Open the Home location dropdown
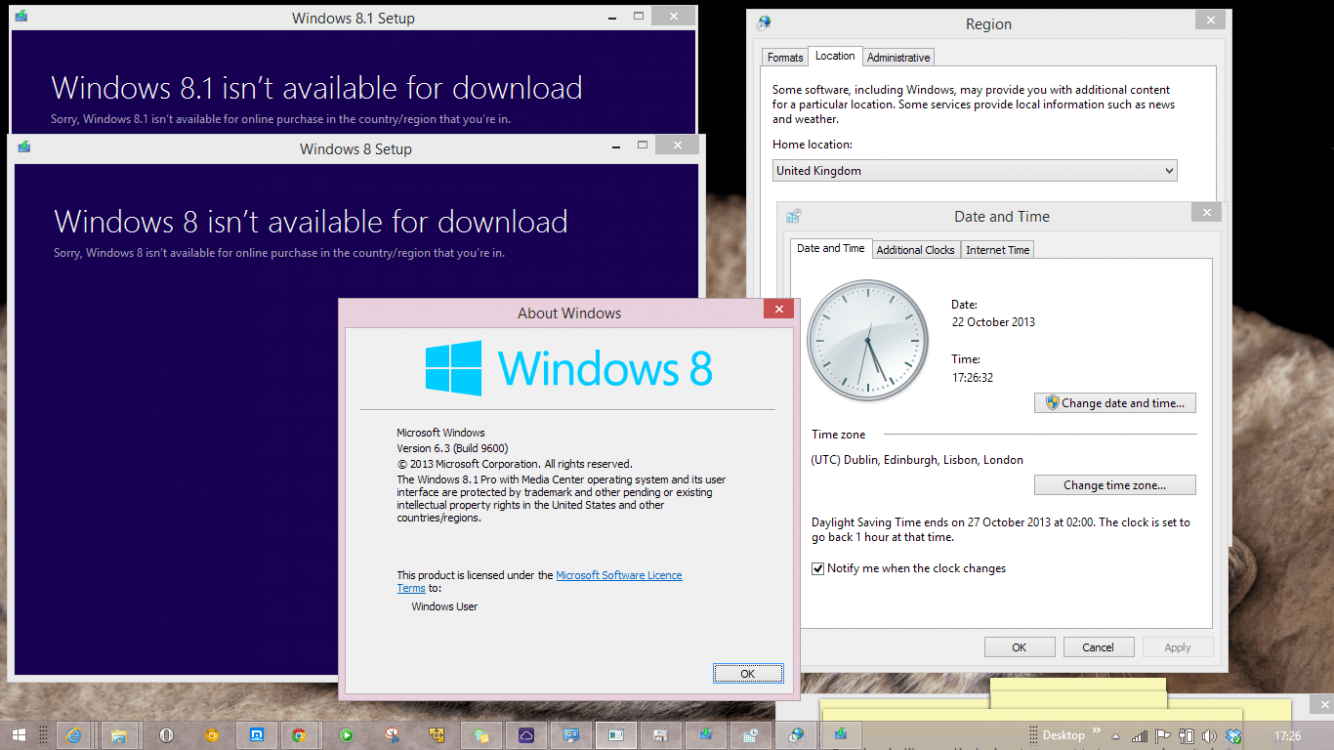1334x750 pixels. click(975, 171)
